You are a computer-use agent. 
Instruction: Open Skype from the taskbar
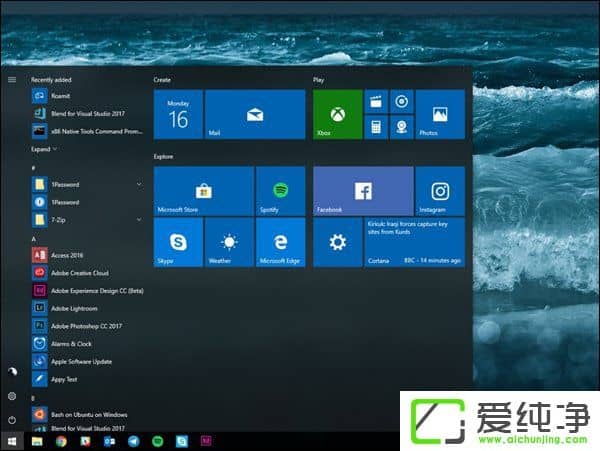tap(182, 441)
